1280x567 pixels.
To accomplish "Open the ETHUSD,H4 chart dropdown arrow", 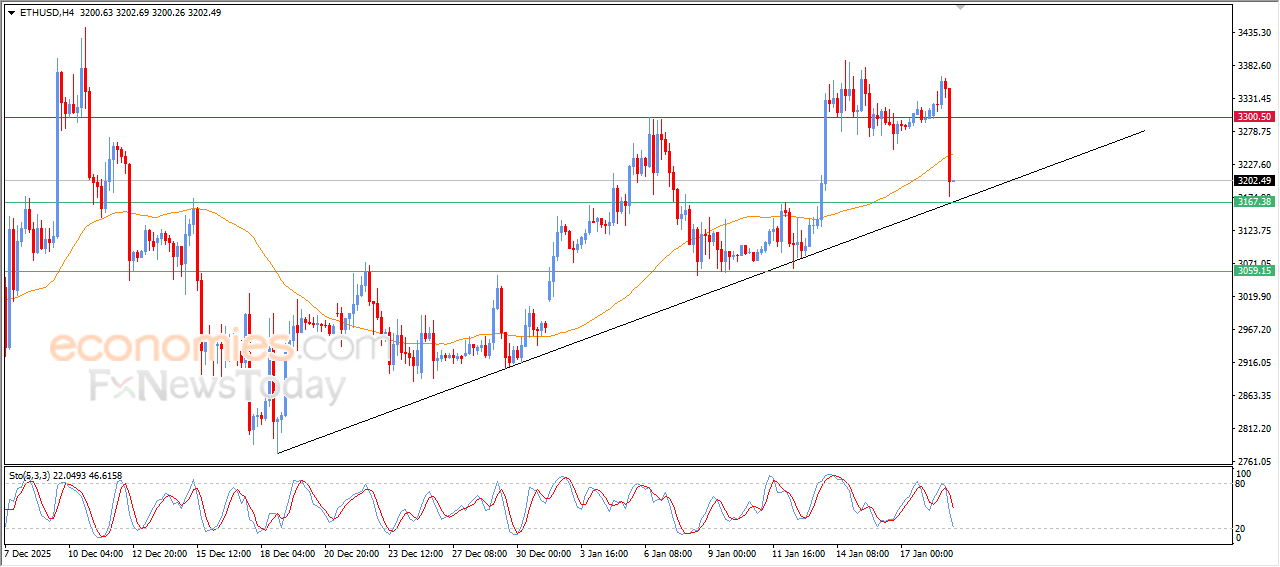I will pyautogui.click(x=11, y=13).
